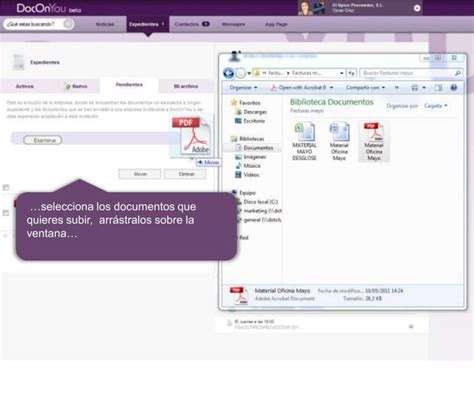Click the Examinar button
The height and width of the screenshot is (395, 474).
click(43, 140)
